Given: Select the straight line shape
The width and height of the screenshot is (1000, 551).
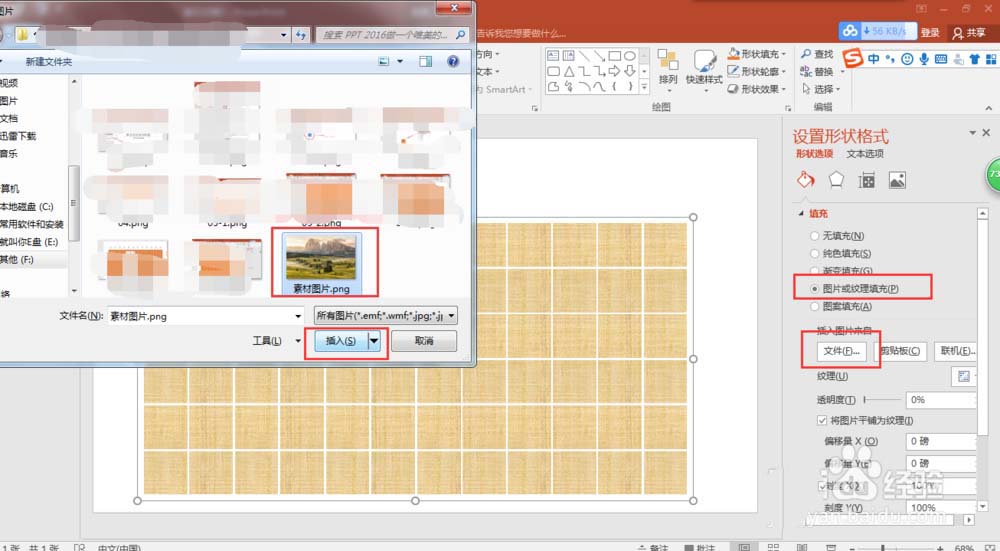Looking at the screenshot, I should 584,56.
